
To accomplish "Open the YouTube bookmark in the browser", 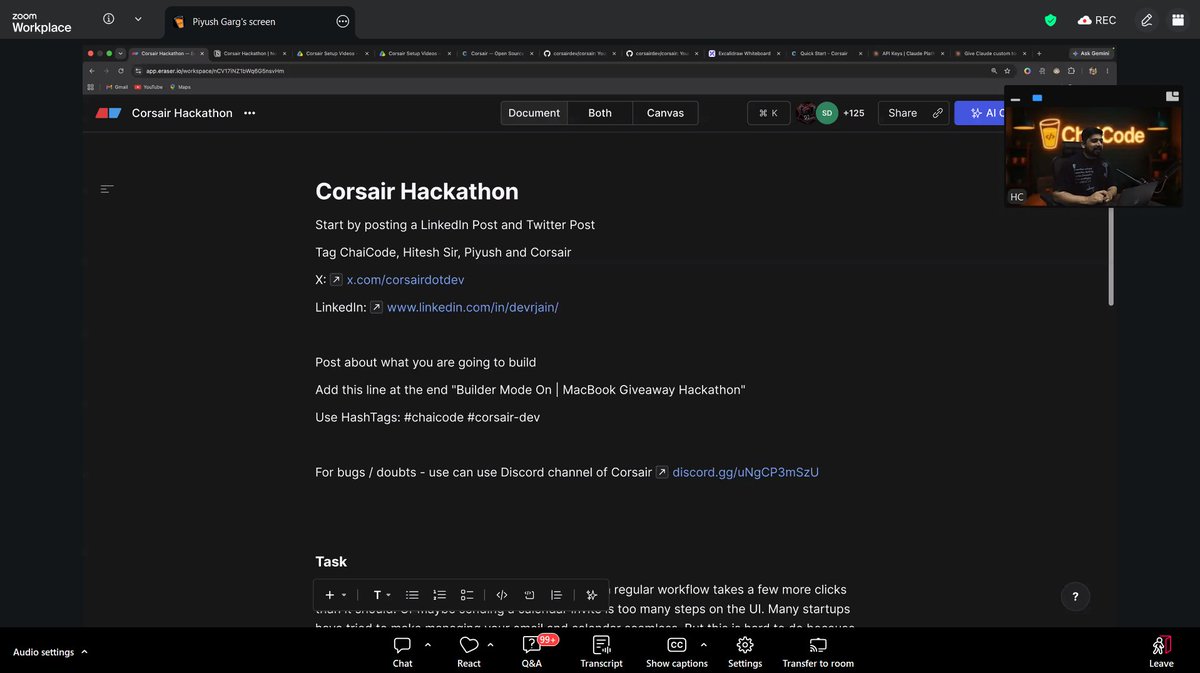I will pos(148,87).
